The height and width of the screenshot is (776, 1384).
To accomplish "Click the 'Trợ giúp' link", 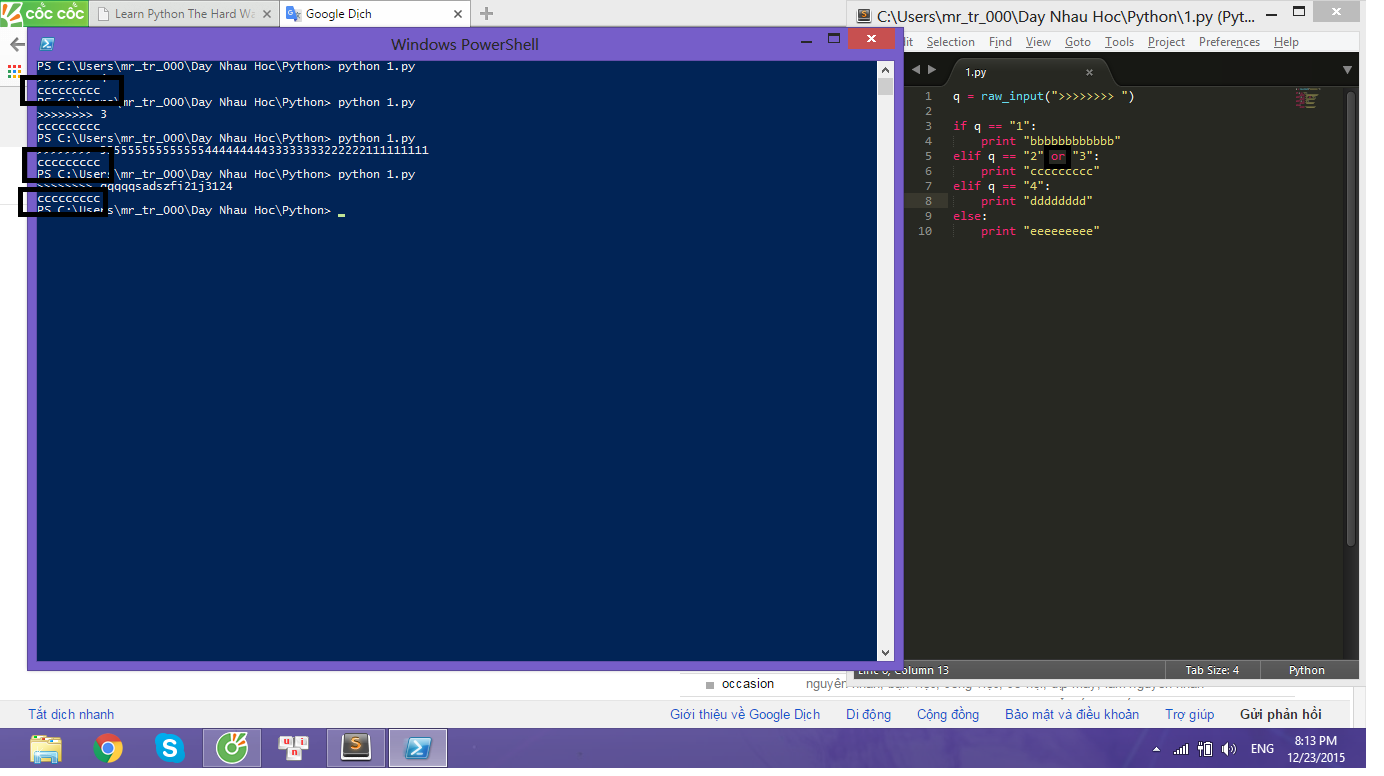I will 1189,714.
